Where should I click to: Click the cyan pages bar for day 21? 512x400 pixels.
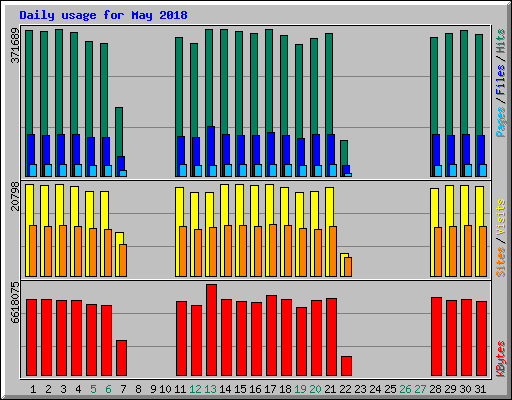333,170
